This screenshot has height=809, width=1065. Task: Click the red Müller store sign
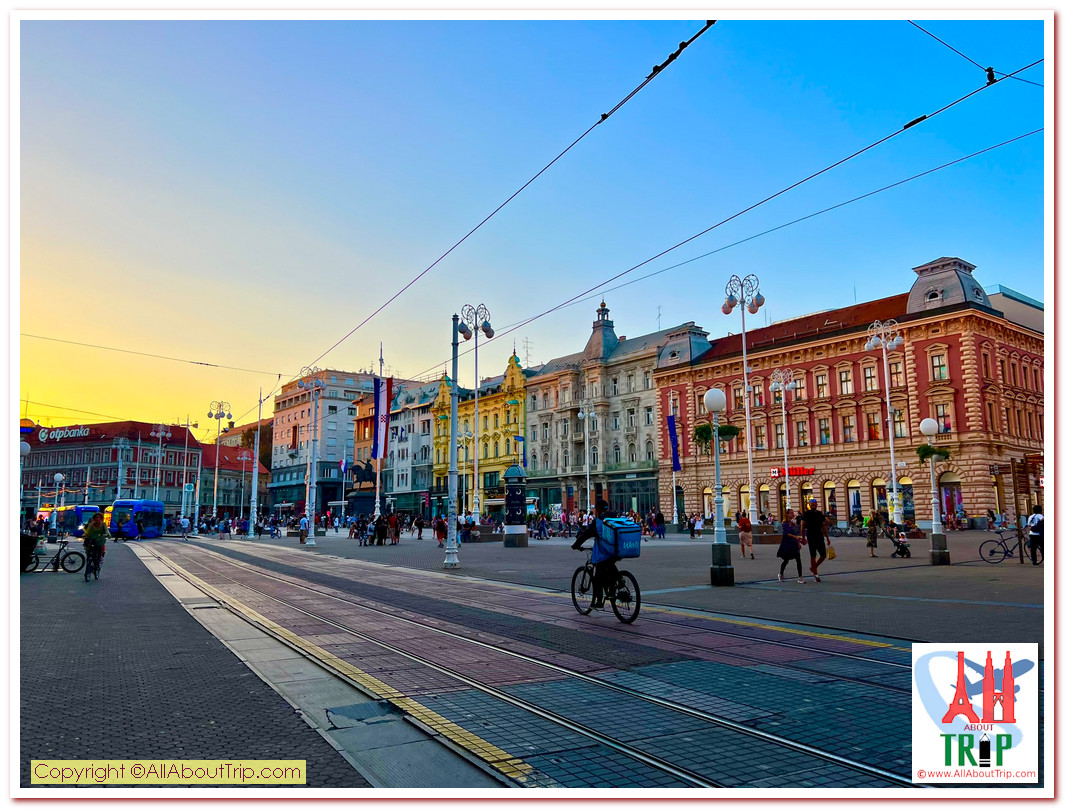coord(793,471)
